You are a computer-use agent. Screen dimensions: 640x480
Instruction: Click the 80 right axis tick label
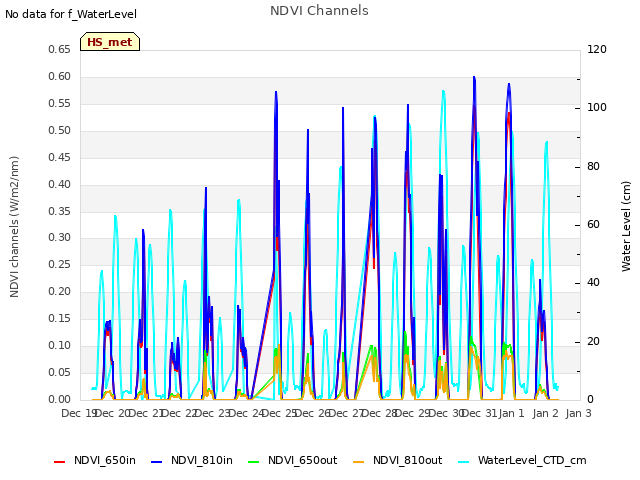point(593,167)
